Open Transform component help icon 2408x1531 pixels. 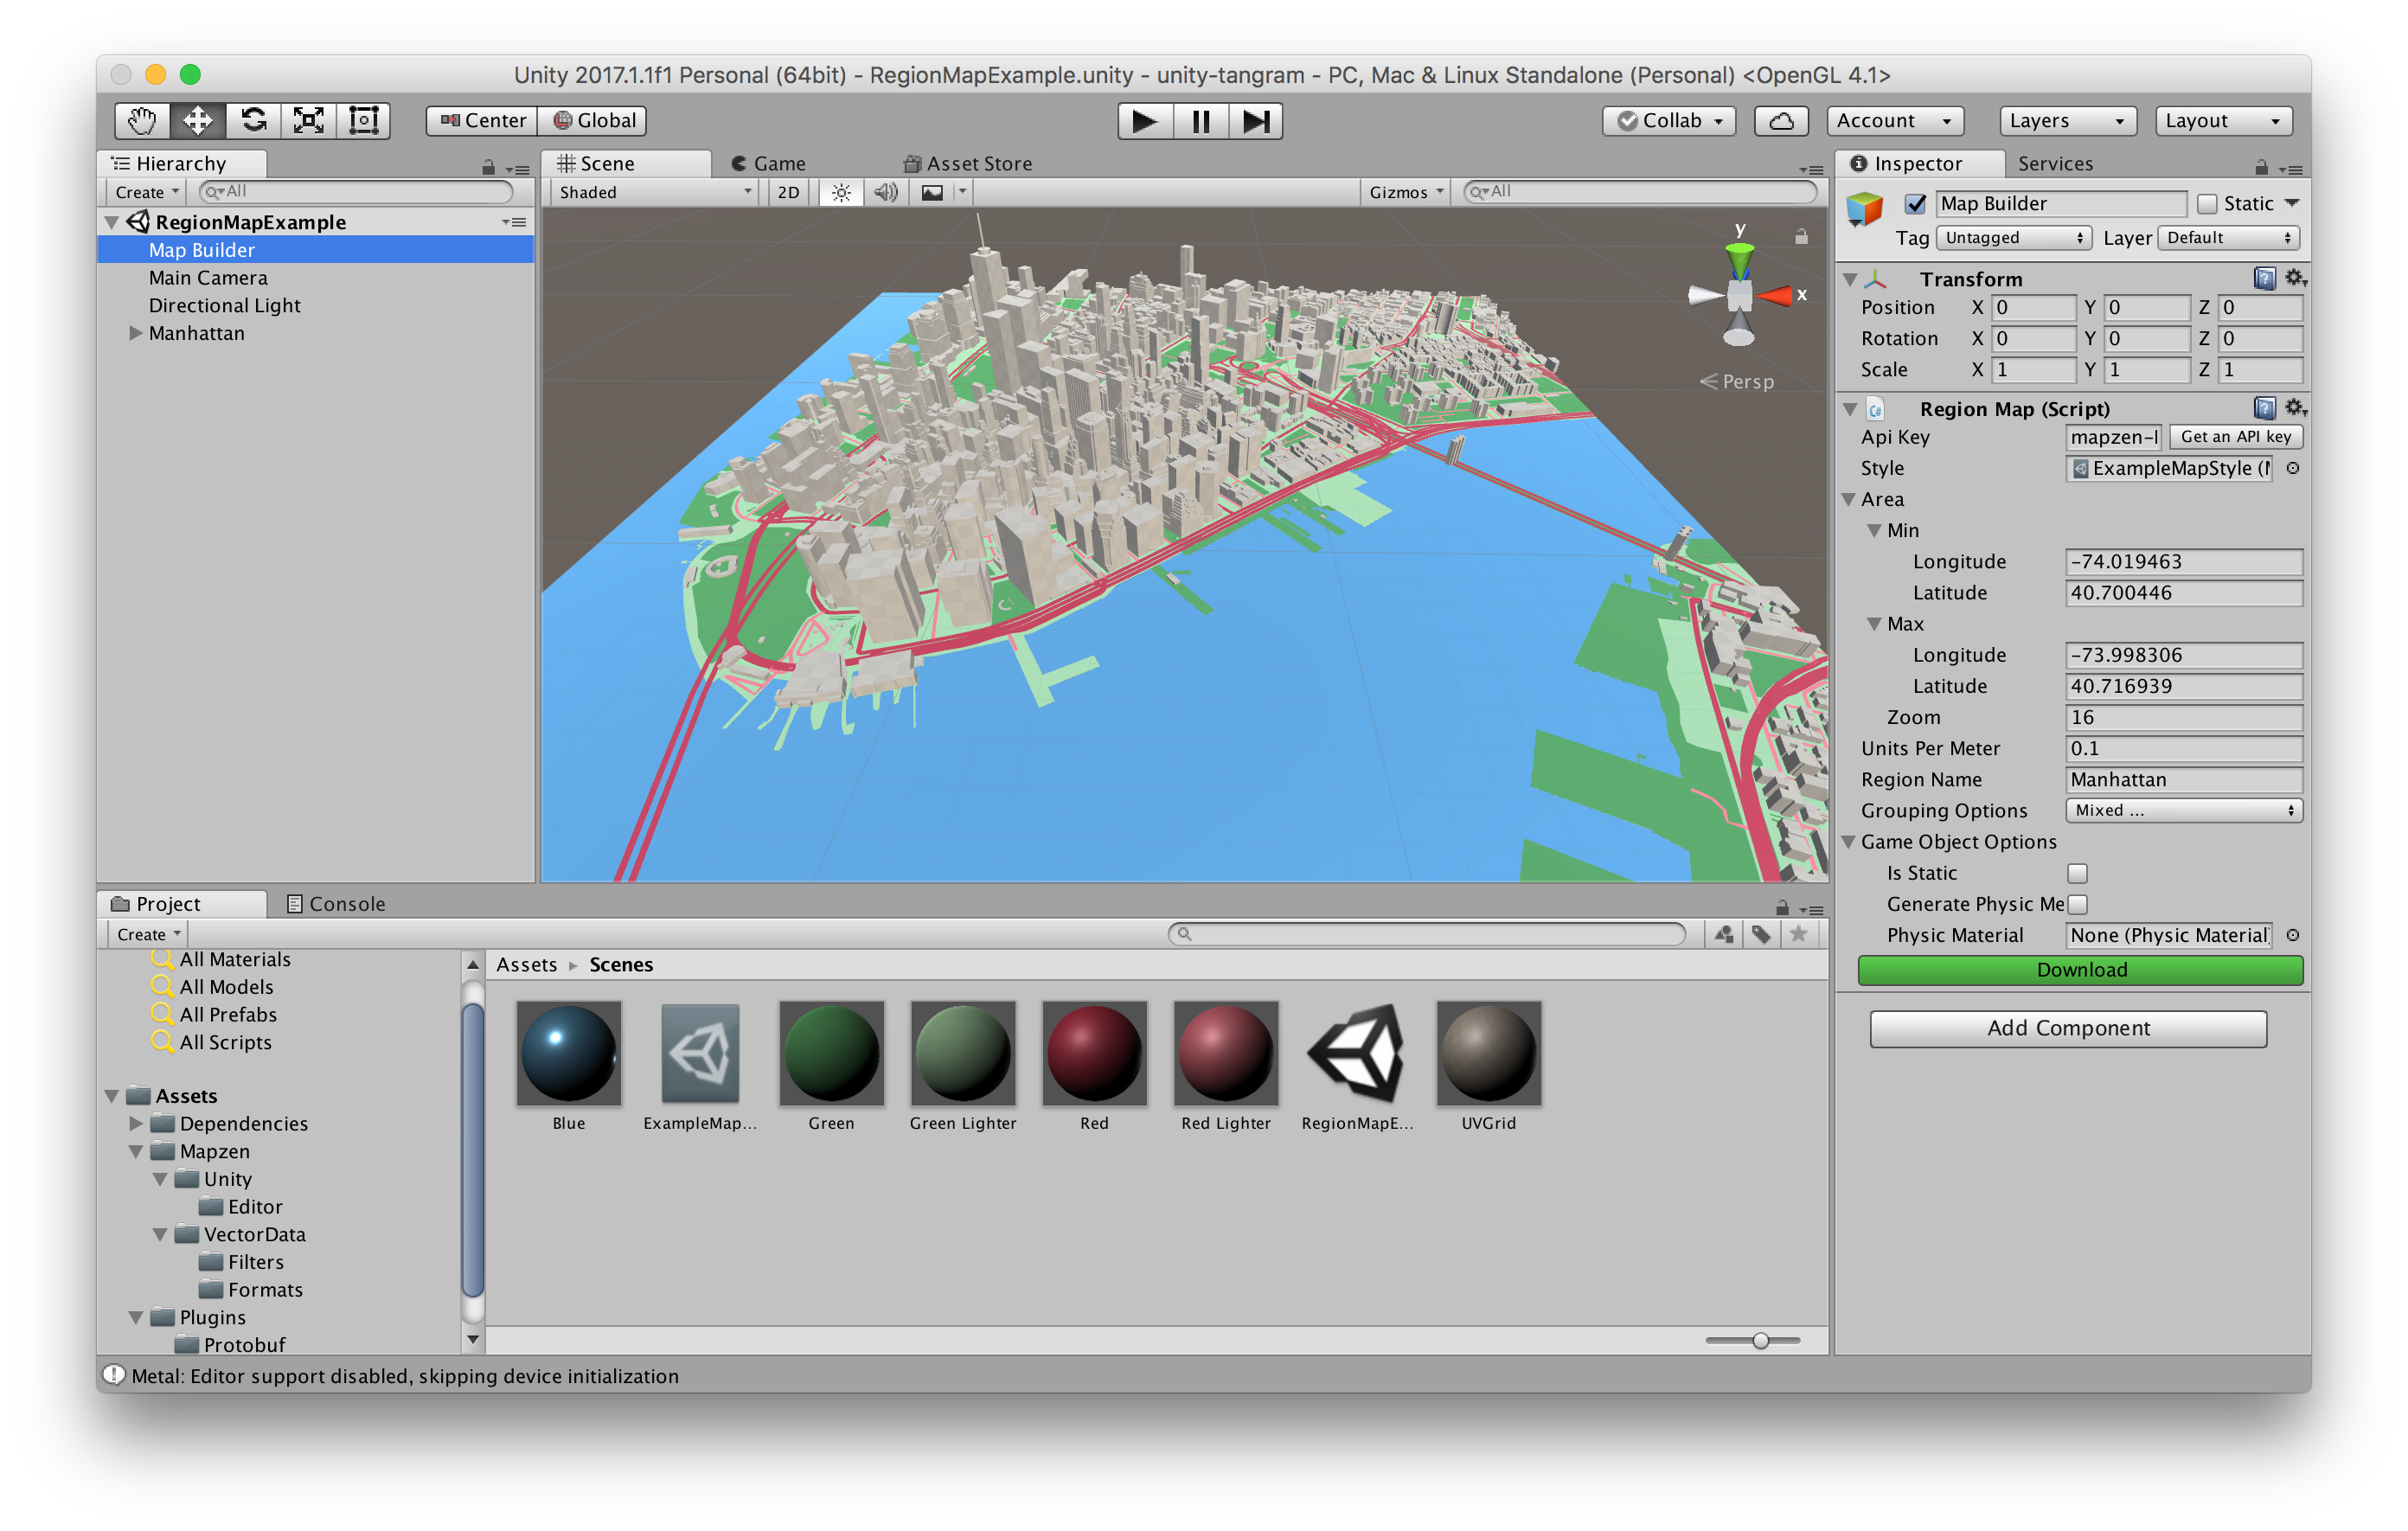[x=2265, y=278]
